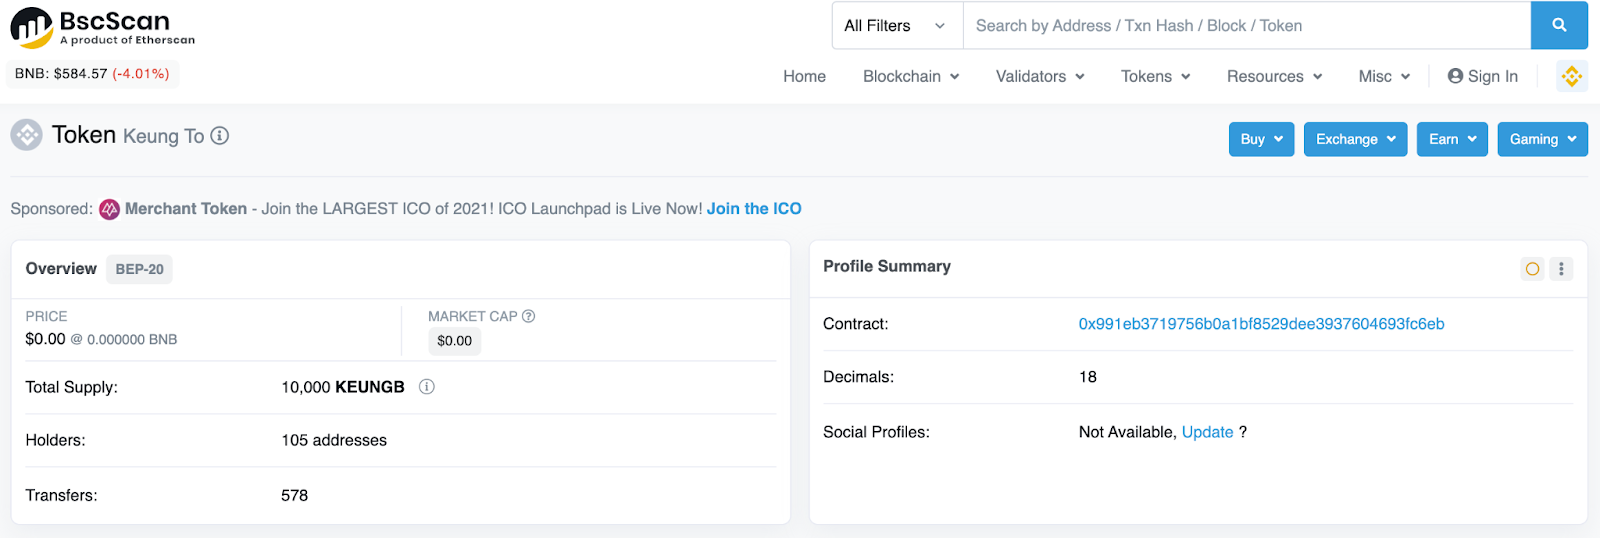Open the Buy dropdown button
Image resolution: width=1600 pixels, height=538 pixels.
1262,139
